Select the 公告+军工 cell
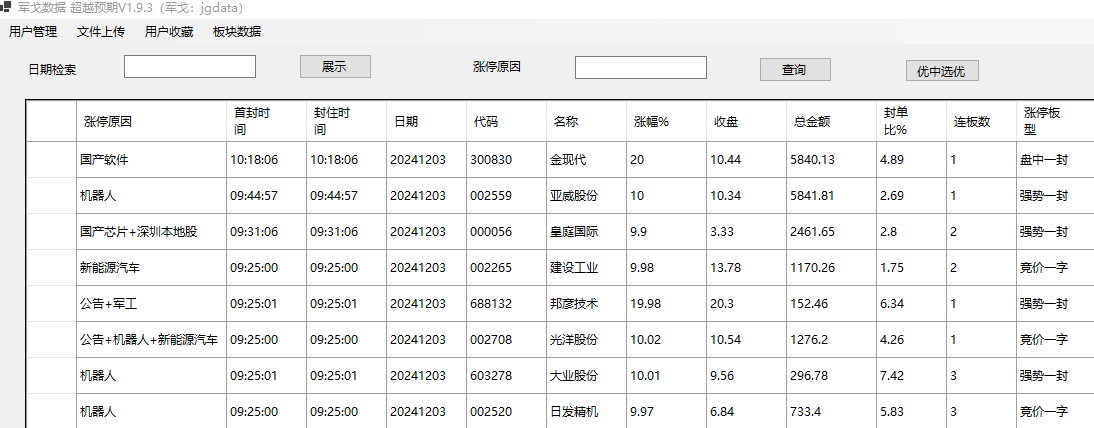The height and width of the screenshot is (428, 1094). (151, 304)
